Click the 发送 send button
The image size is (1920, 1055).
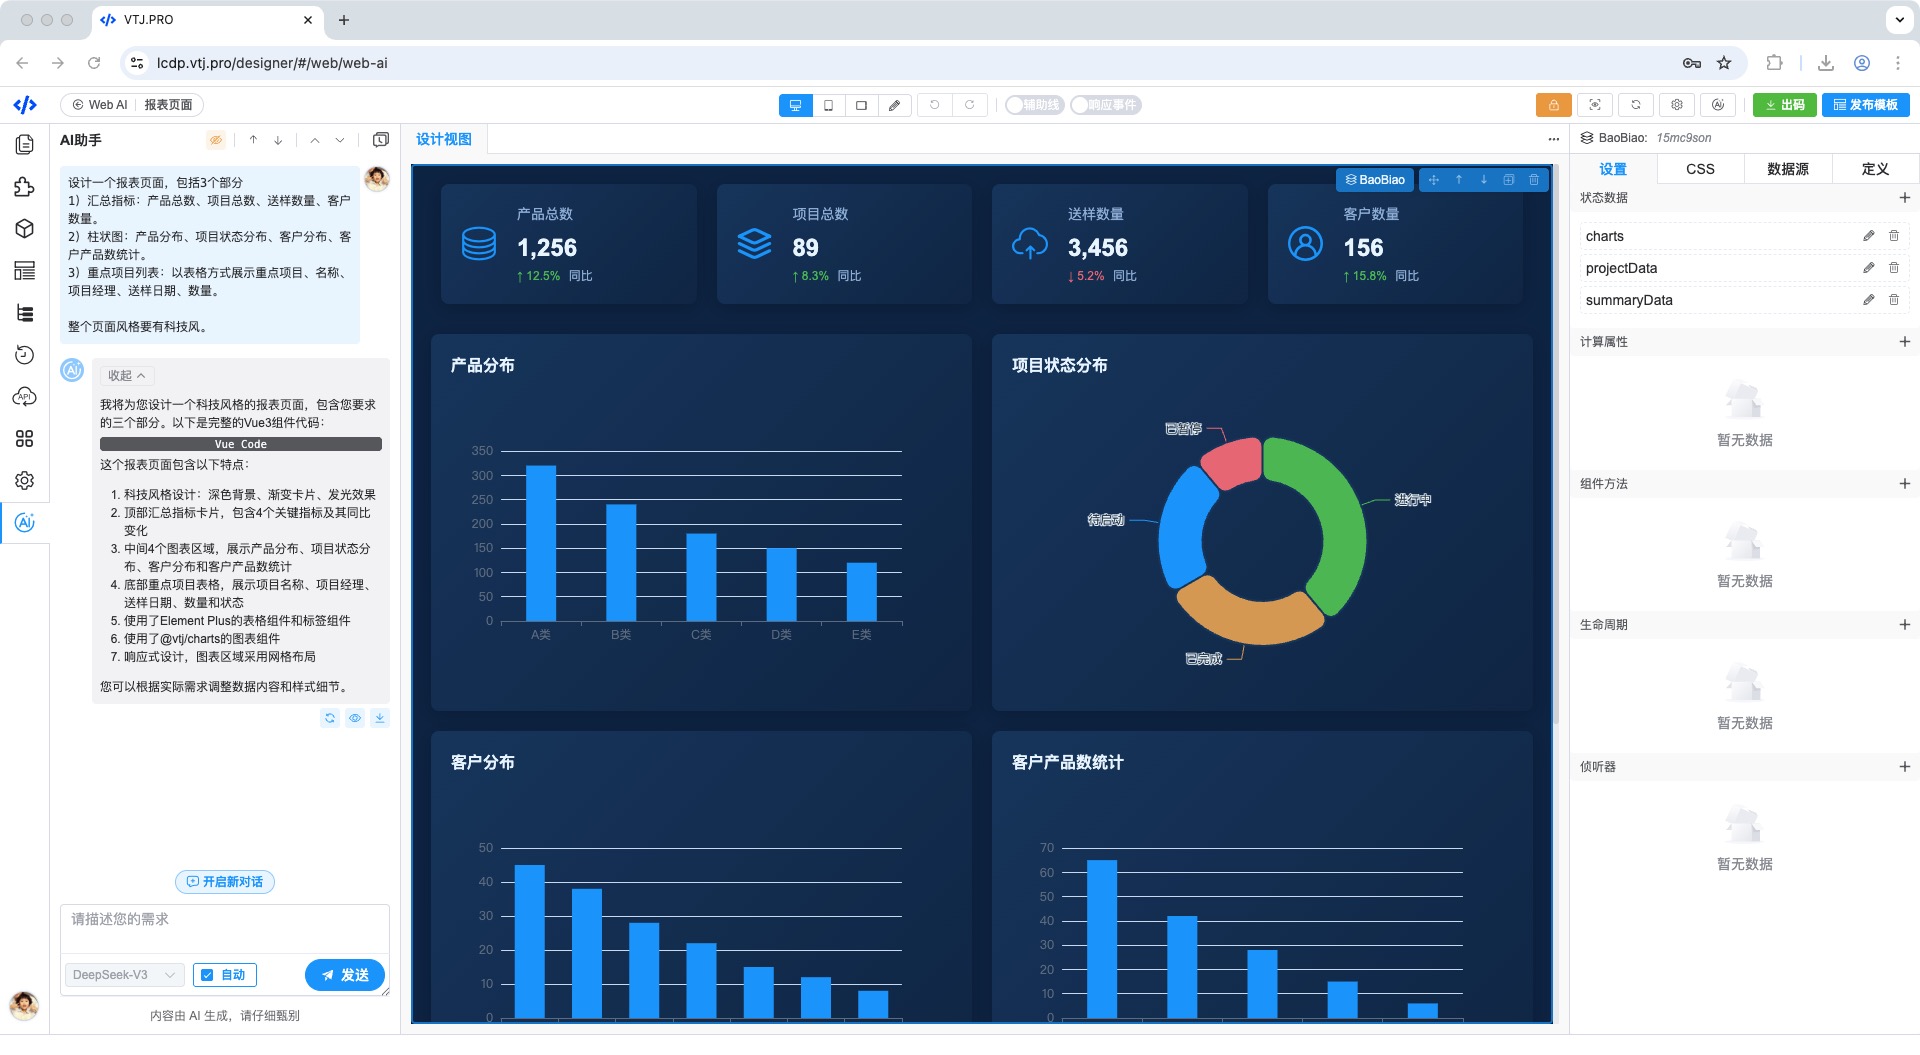click(x=345, y=975)
